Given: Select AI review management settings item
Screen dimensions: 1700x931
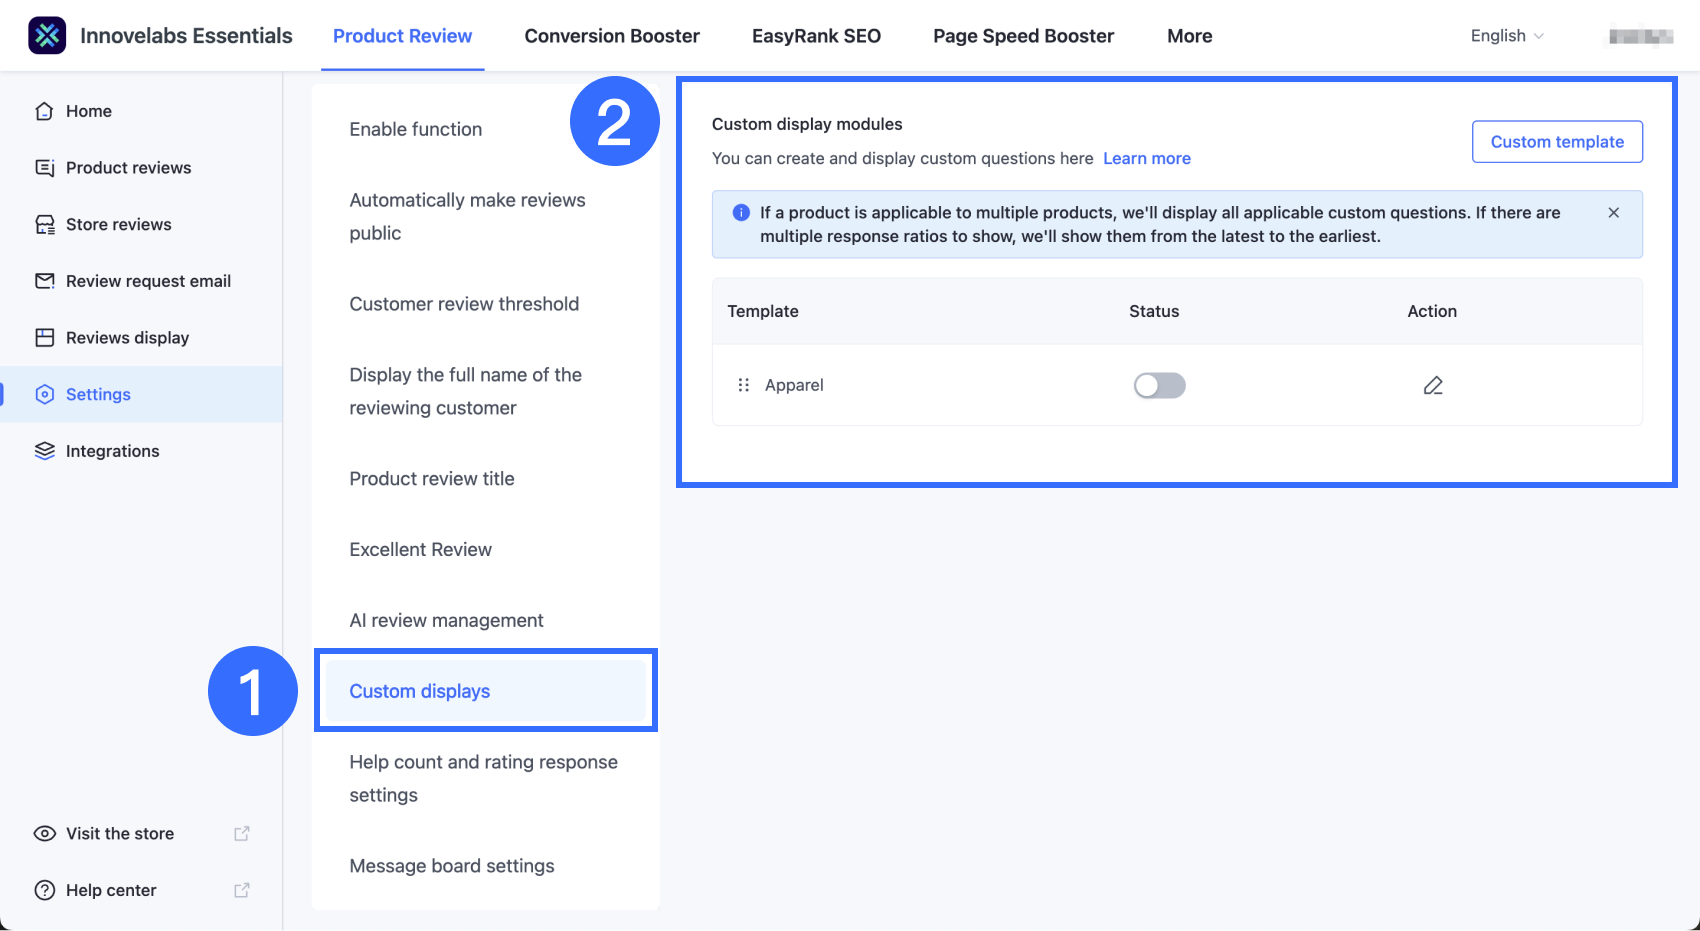Looking at the screenshot, I should [446, 621].
